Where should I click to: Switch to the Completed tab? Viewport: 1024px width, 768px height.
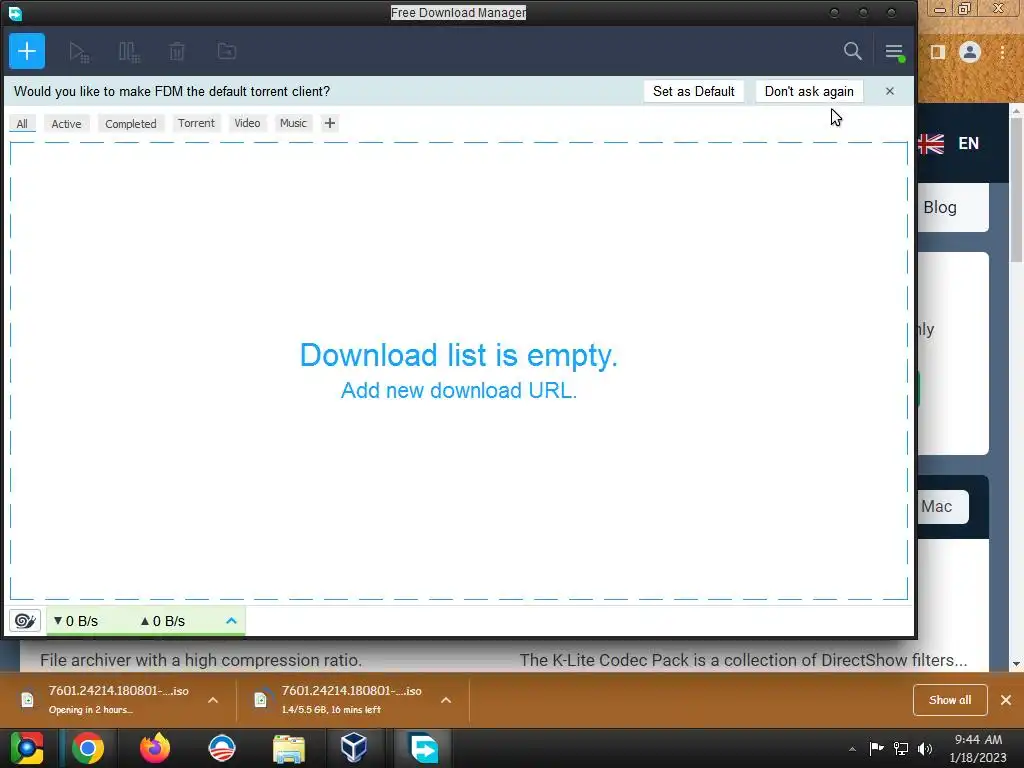click(x=131, y=123)
